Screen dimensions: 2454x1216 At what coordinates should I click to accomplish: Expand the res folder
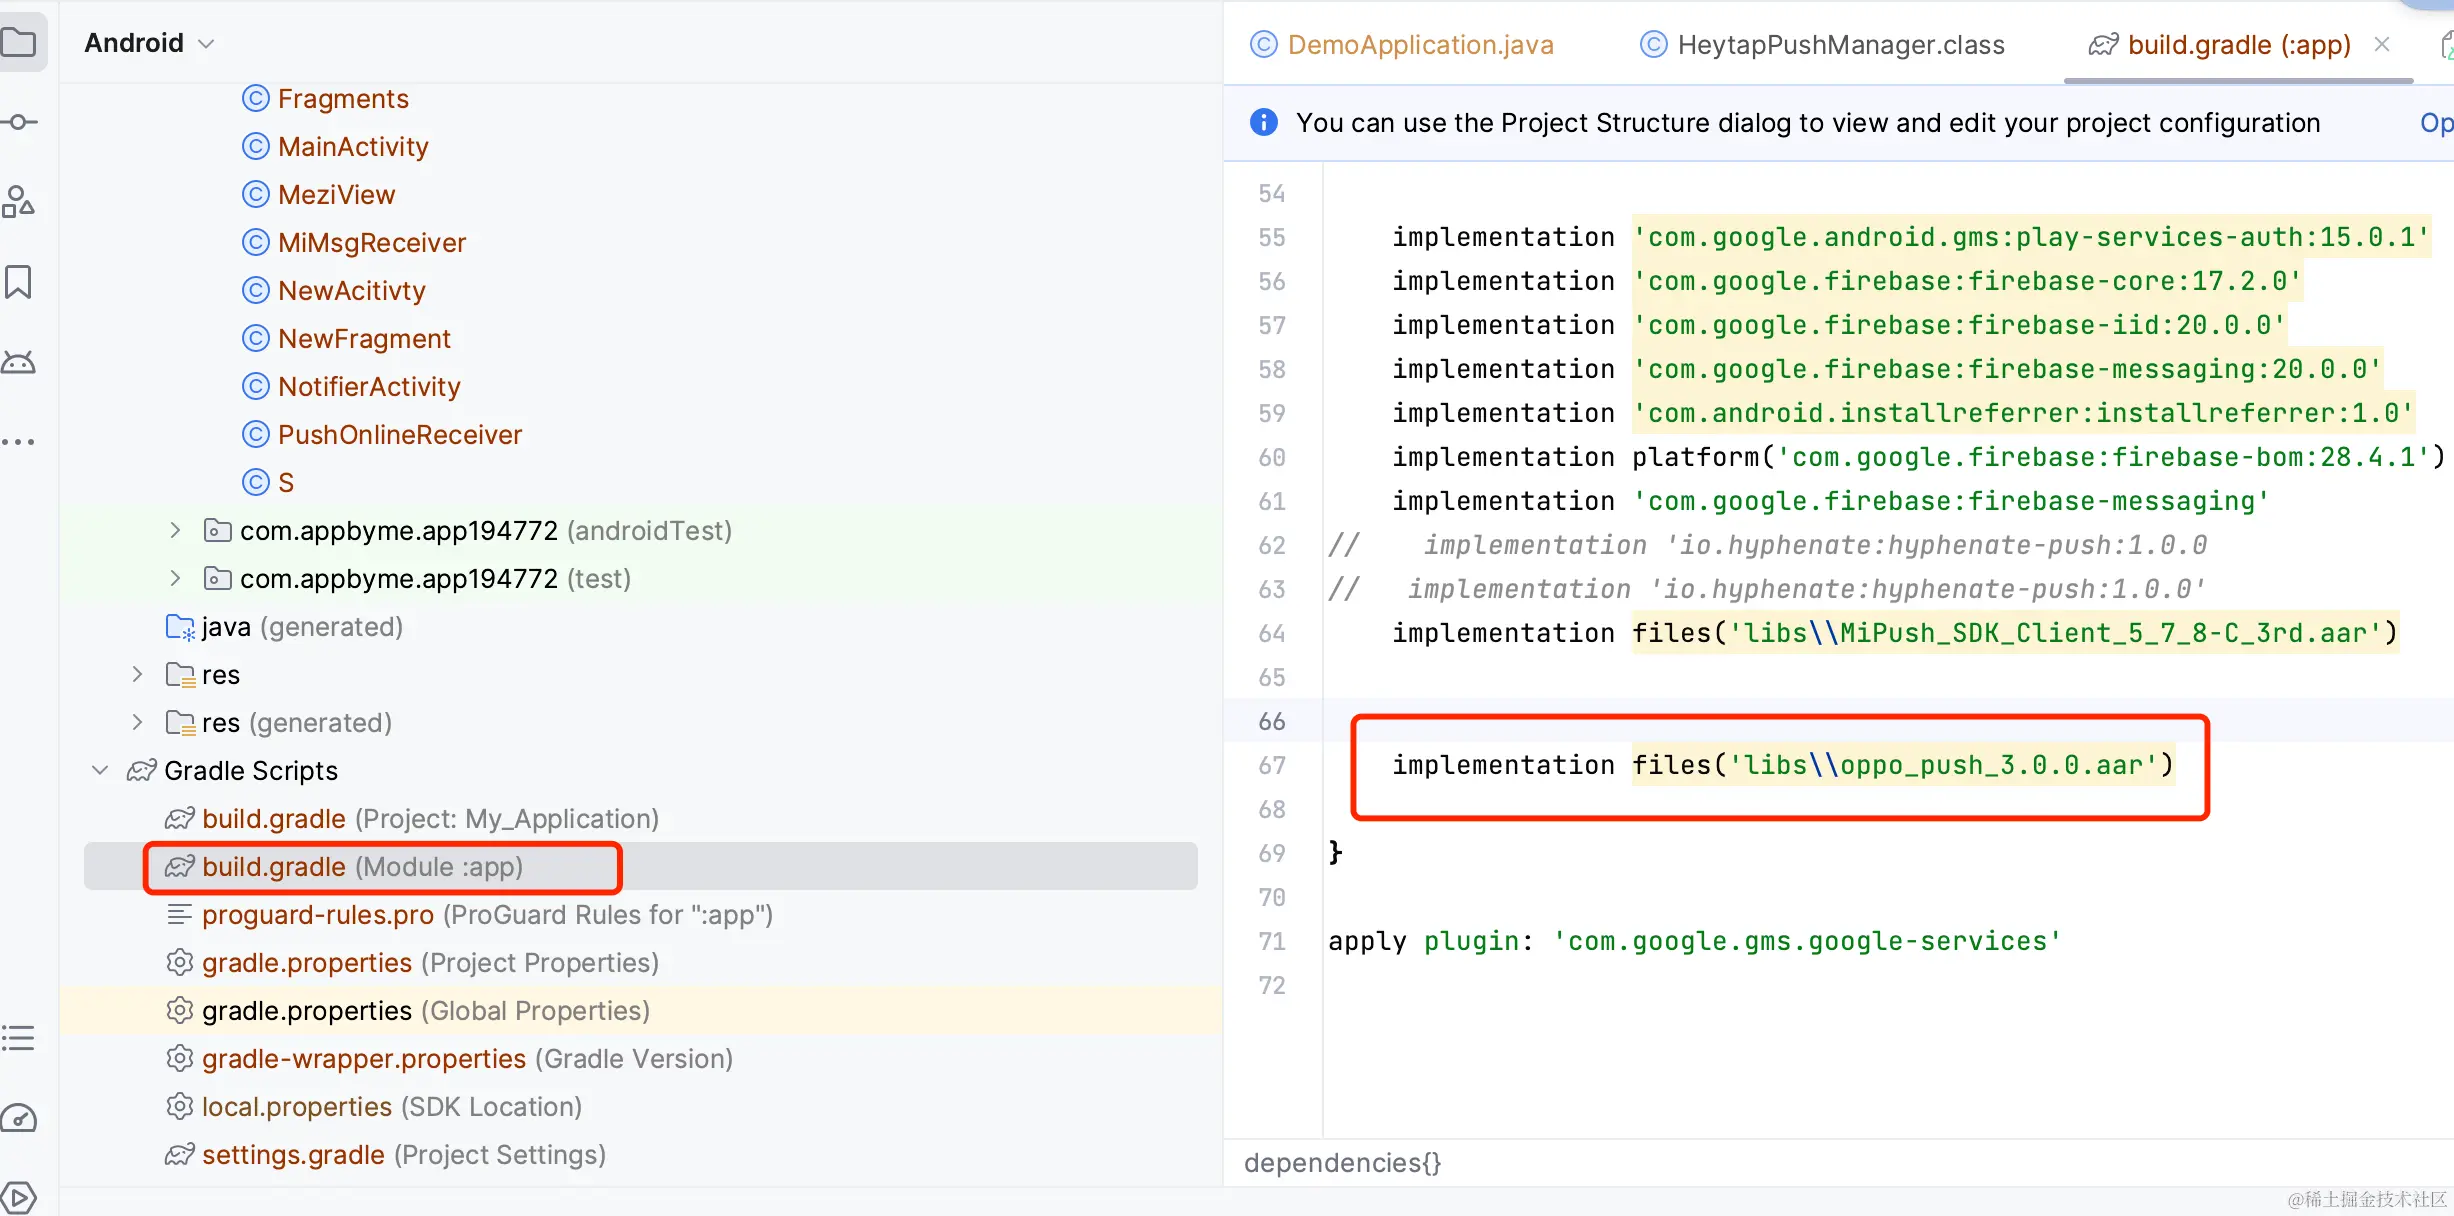(137, 675)
